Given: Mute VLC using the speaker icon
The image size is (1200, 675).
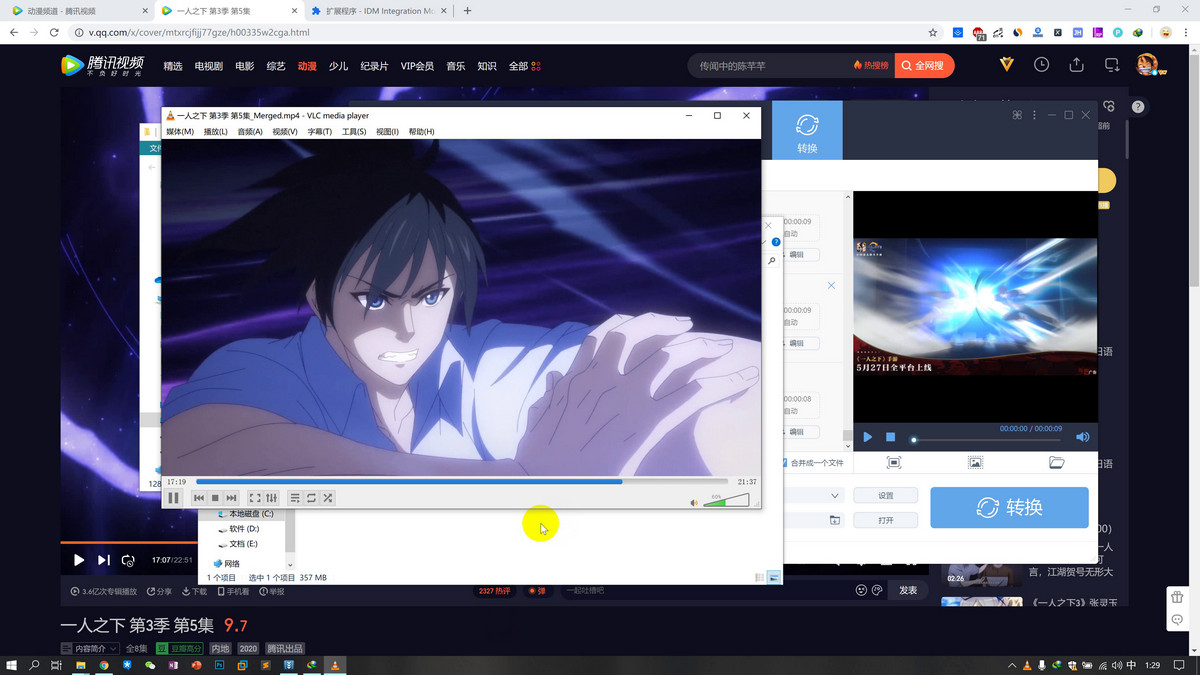Looking at the screenshot, I should tap(694, 502).
